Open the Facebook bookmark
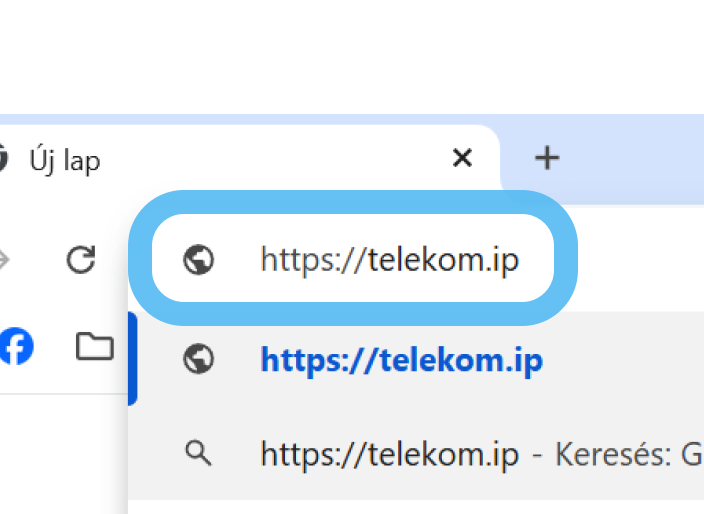 point(16,346)
